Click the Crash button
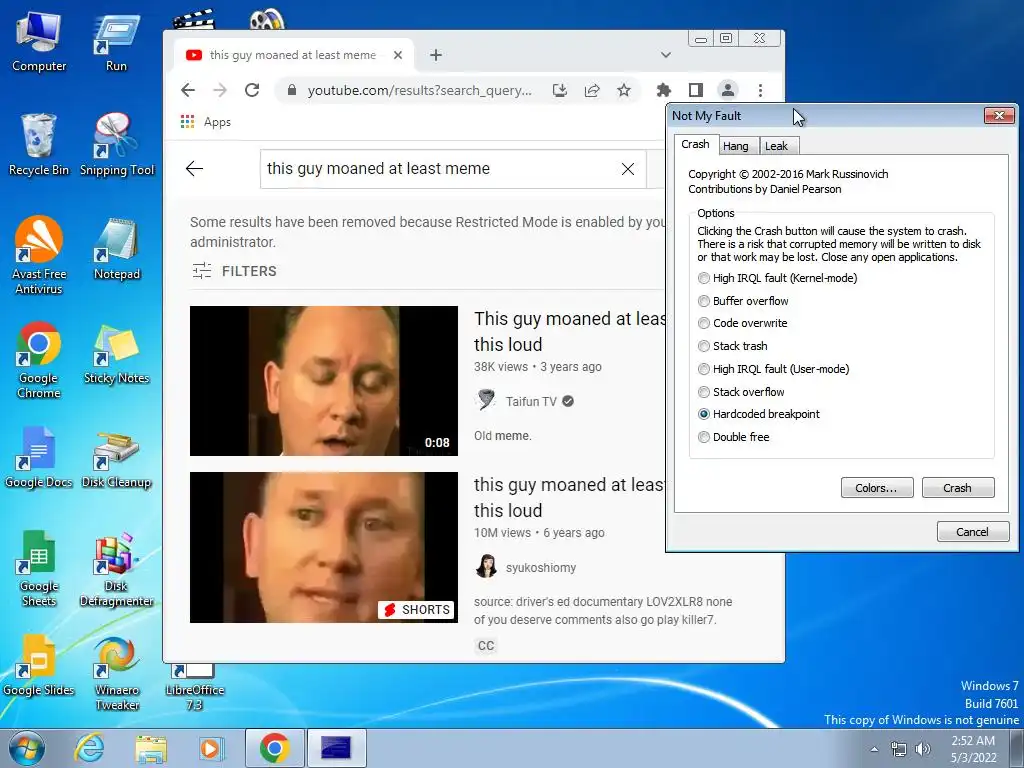Image resolution: width=1024 pixels, height=768 pixels. (957, 488)
